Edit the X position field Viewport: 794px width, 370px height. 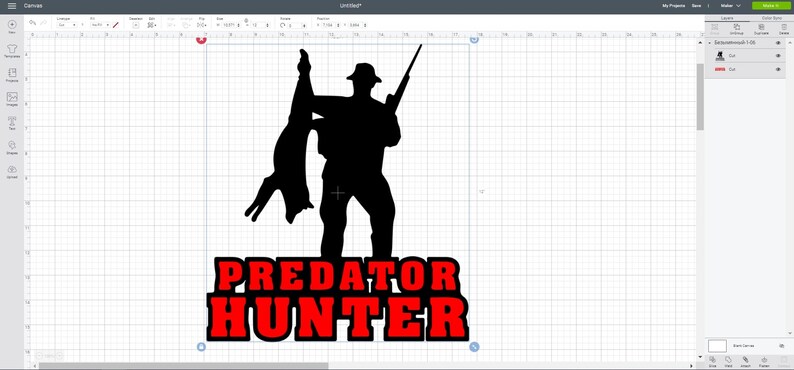click(330, 25)
